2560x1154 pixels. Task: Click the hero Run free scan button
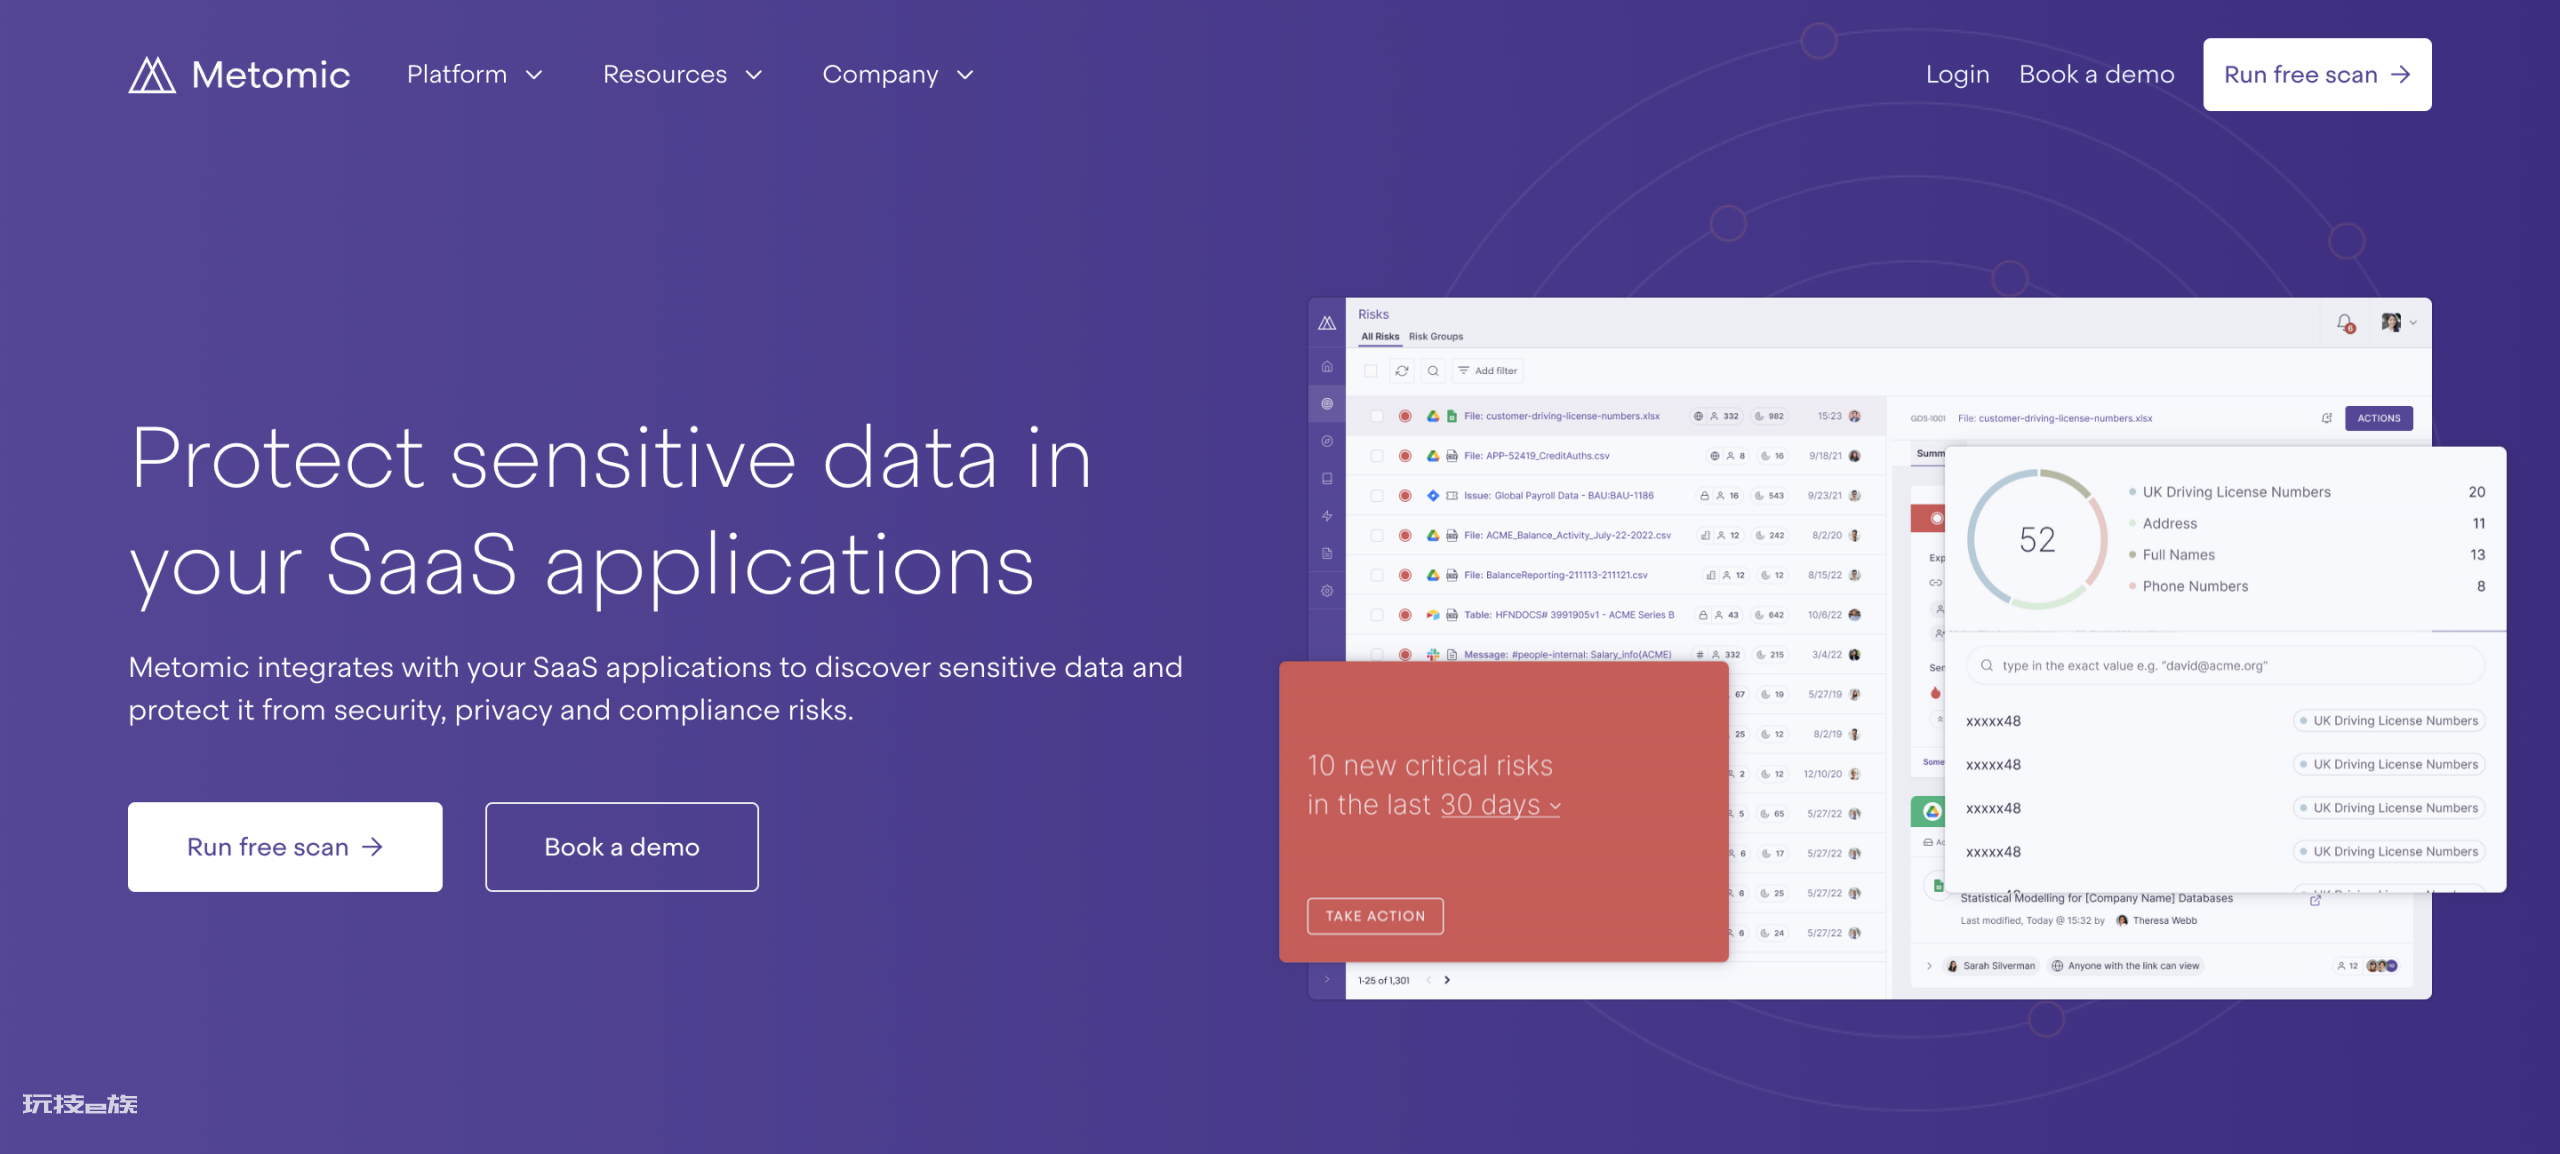[285, 847]
